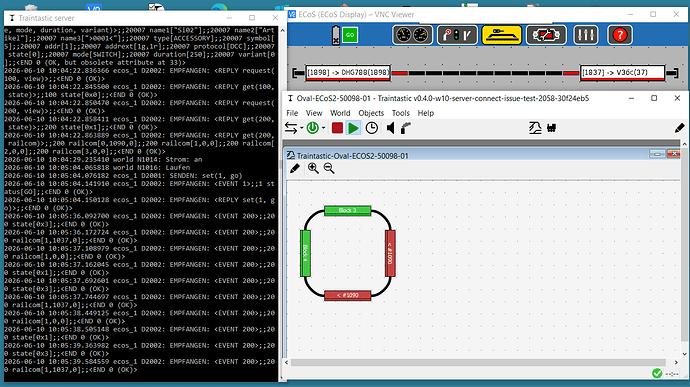Minimize the Traintastic-Oval-ECOS2 board subwindow

657,154
